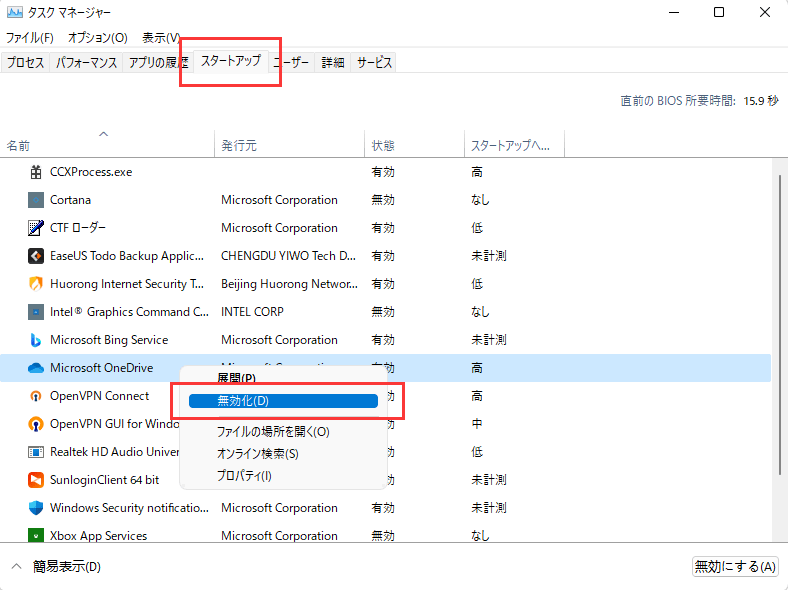Select the Windows Security notificatio... row name
Viewport: 788px width, 590px height.
pyautogui.click(x=129, y=508)
